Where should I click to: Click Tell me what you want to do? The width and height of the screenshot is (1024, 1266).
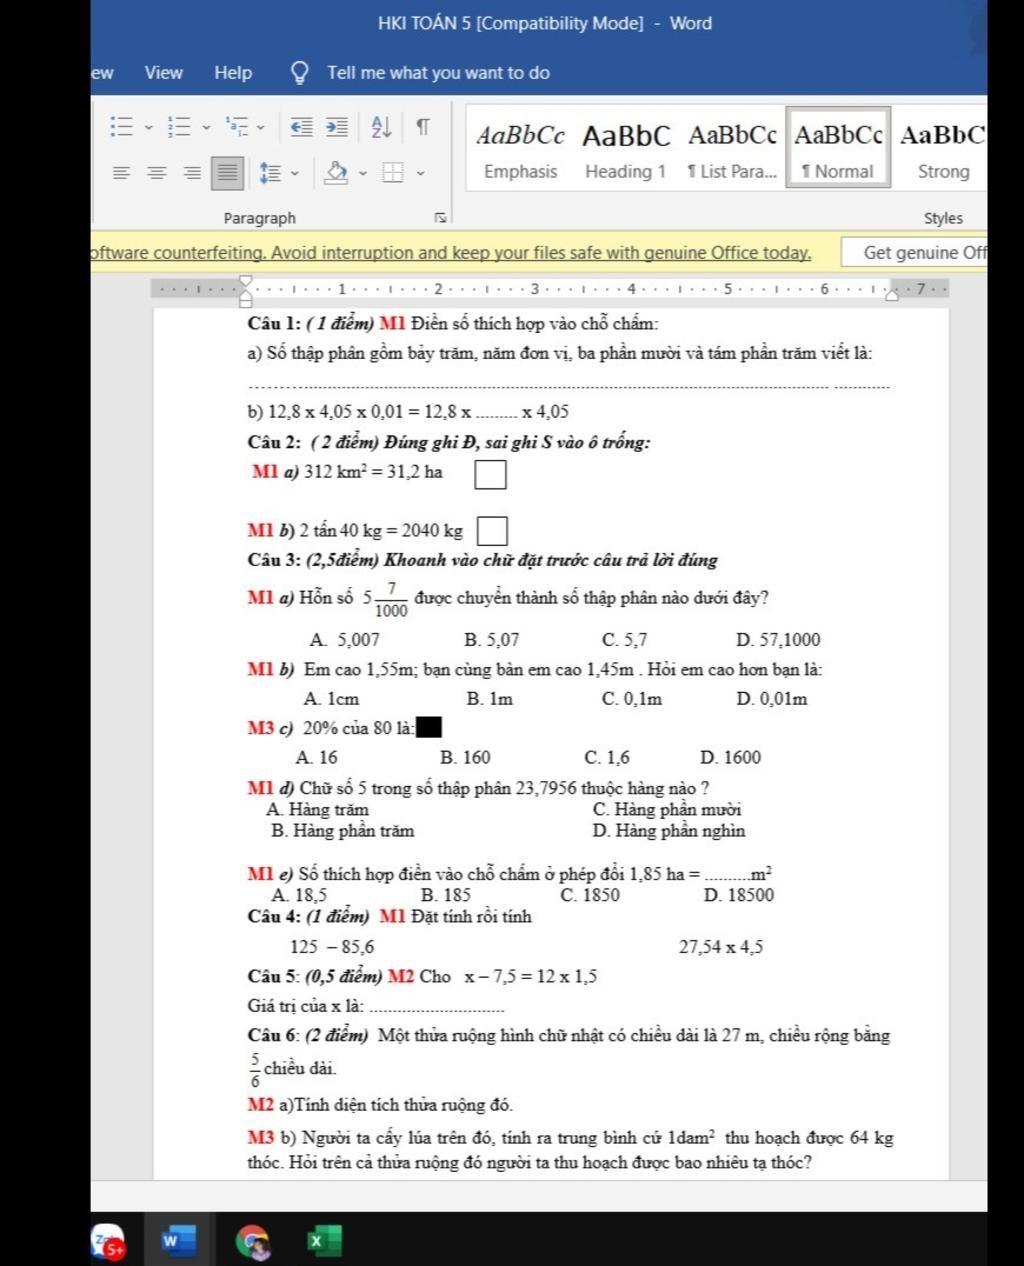click(x=438, y=73)
